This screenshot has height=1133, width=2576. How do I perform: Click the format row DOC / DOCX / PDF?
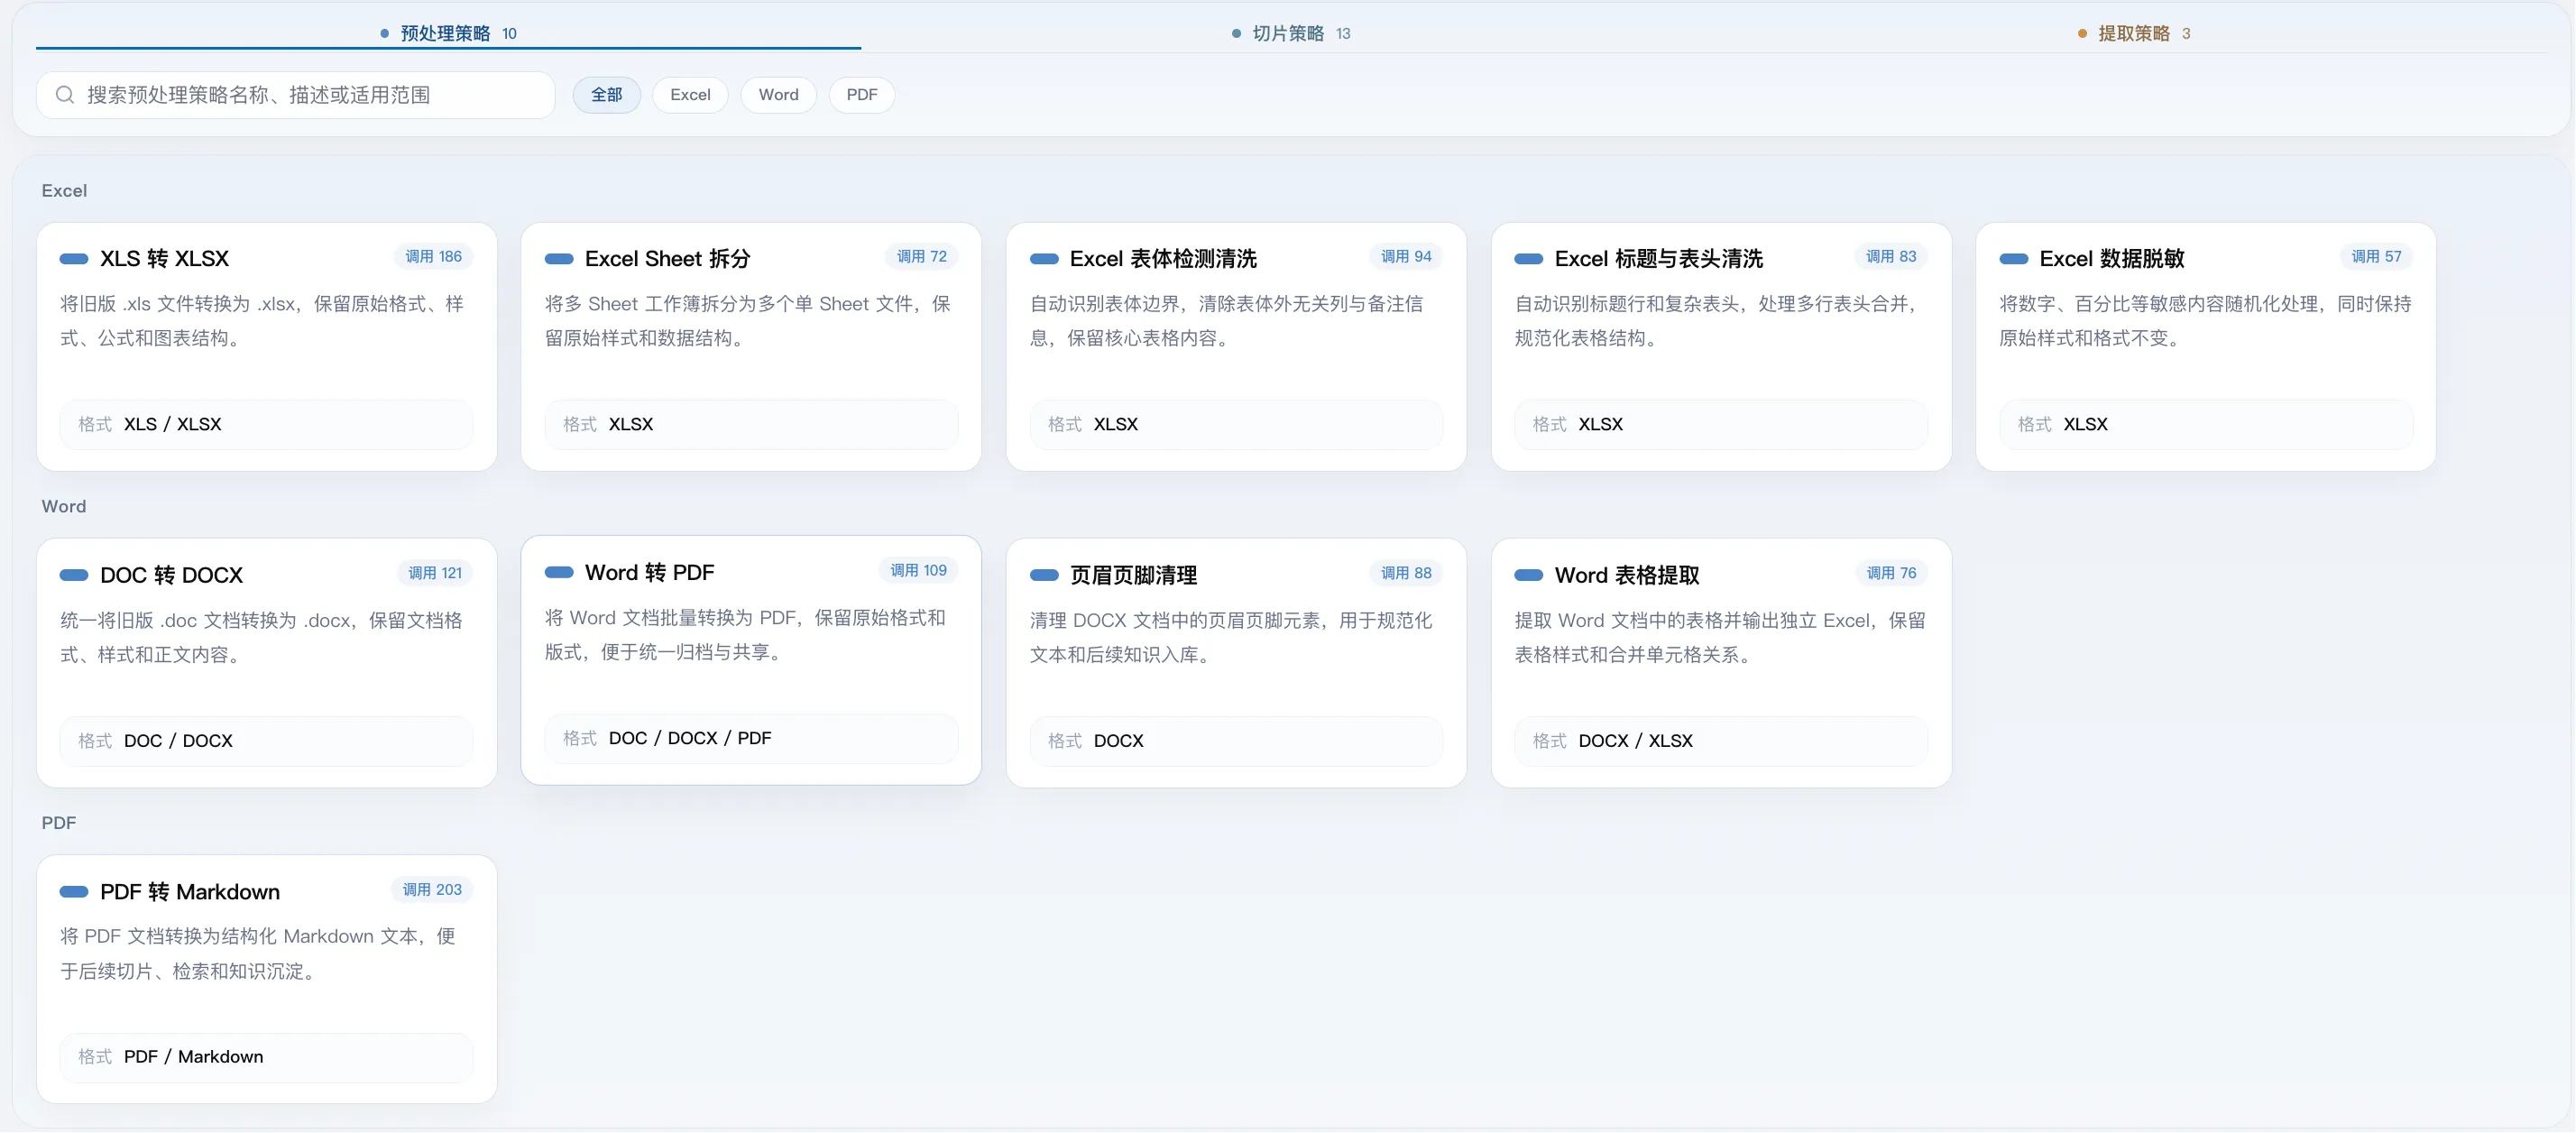[751, 739]
